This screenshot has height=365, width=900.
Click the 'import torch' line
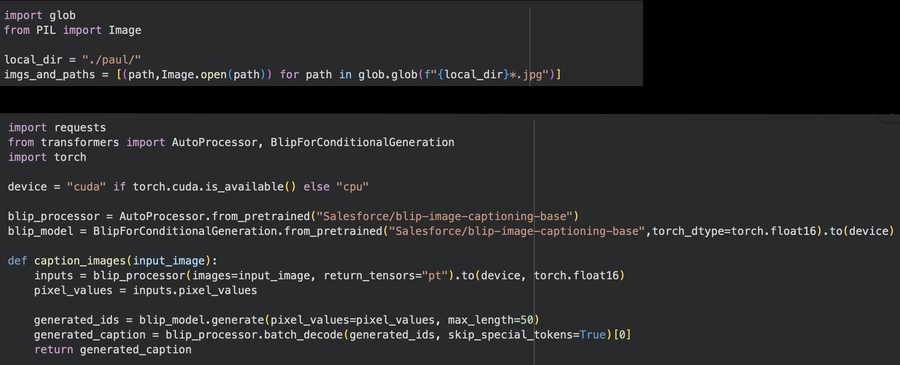(47, 157)
